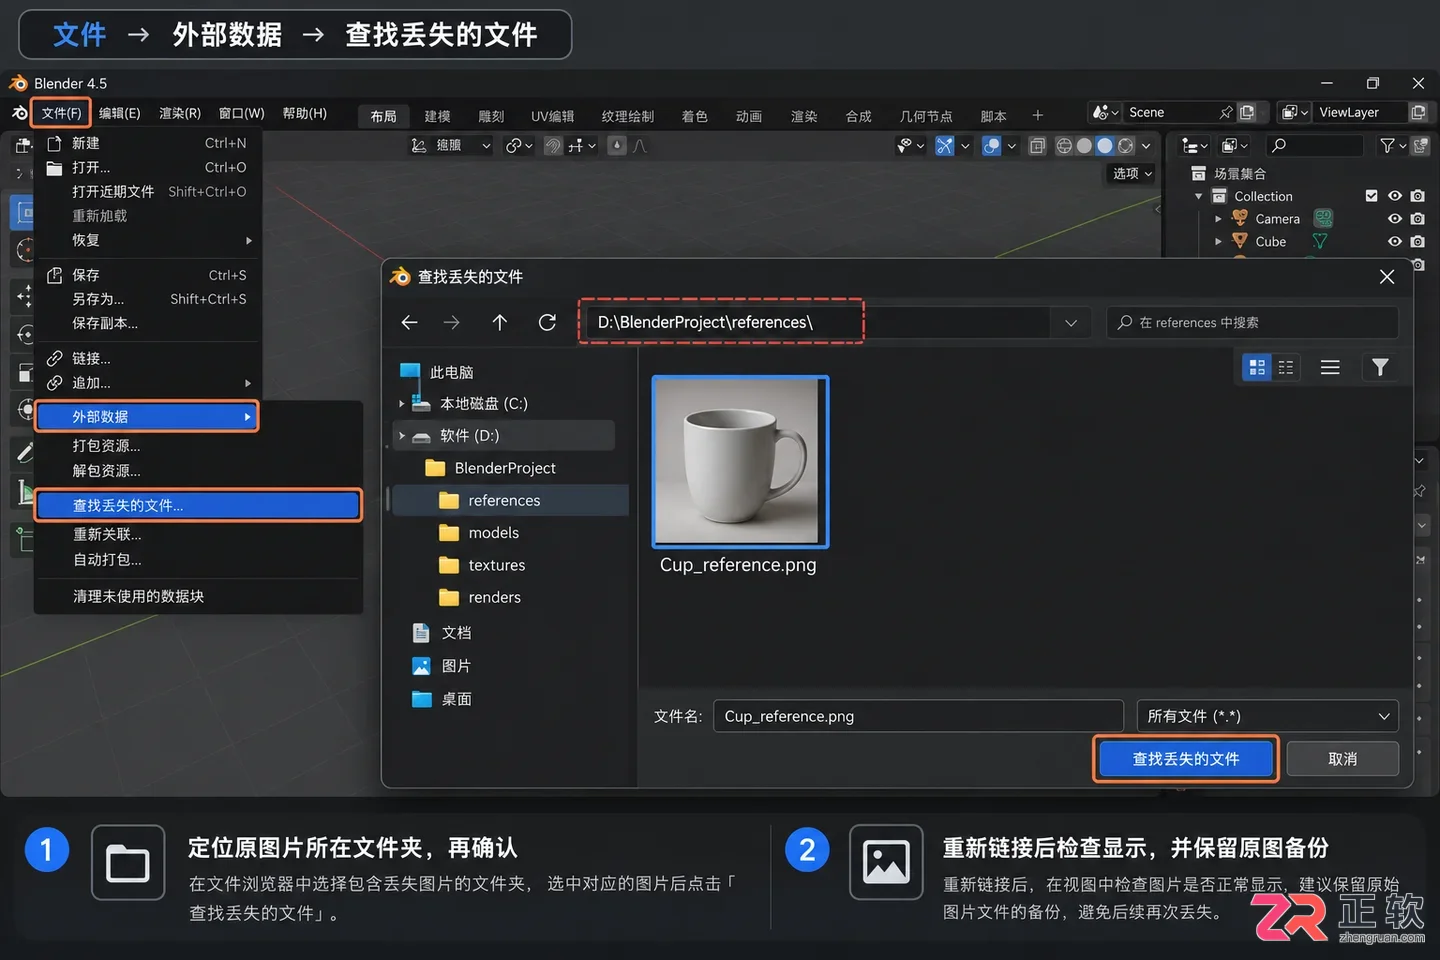Toggle viewport overlays
The height and width of the screenshot is (960, 1440).
pyautogui.click(x=991, y=146)
